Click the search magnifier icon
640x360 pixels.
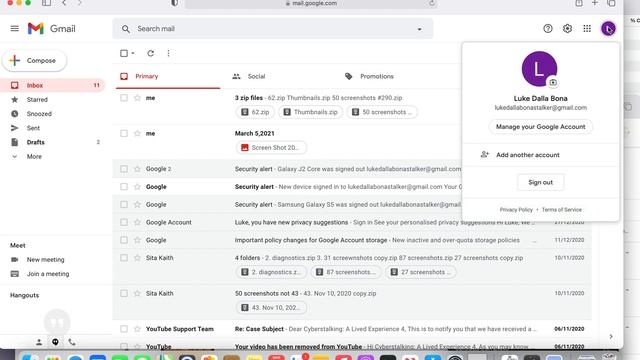tap(126, 29)
